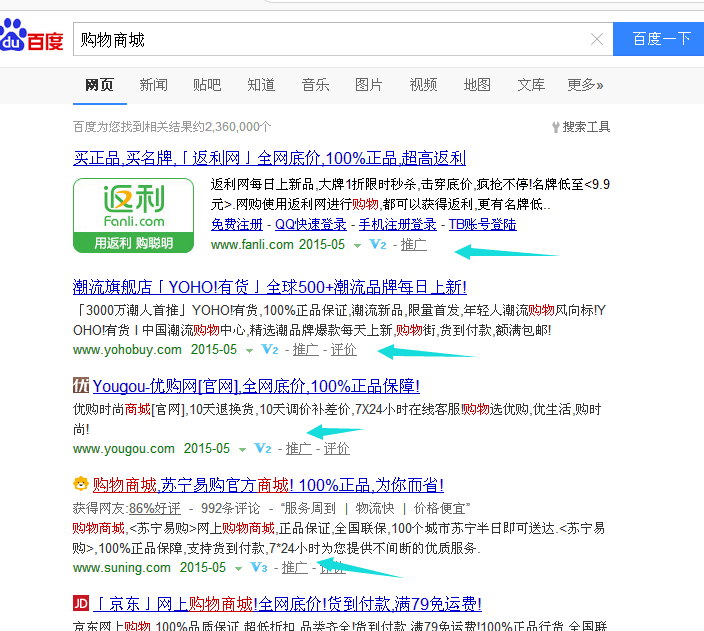Viewport: 704px width, 631px height.
Task: Click the TB账号登陆 link
Action: (483, 224)
